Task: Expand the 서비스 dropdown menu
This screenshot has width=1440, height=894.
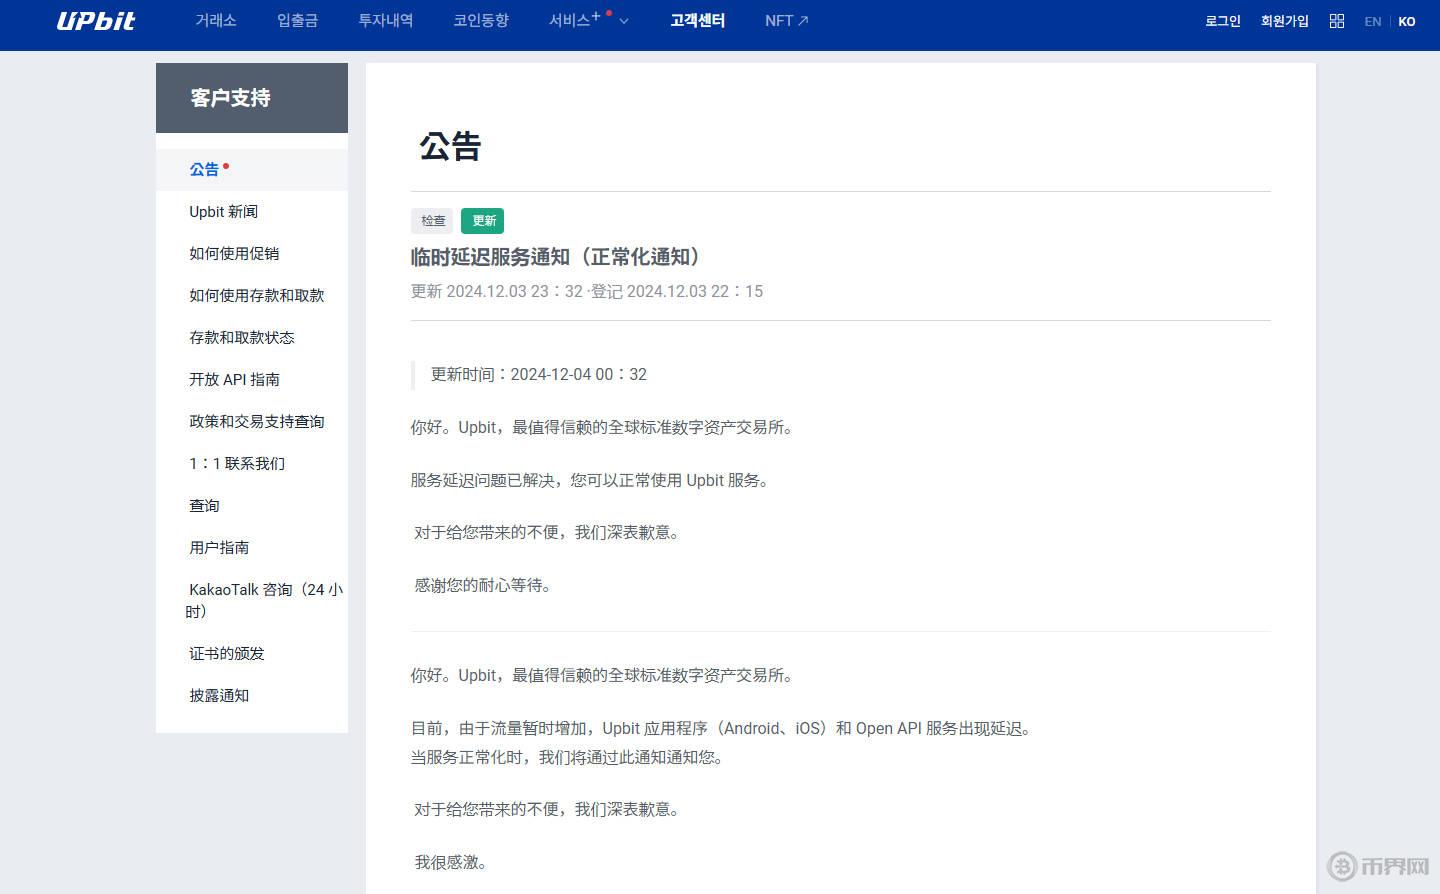Action: (x=623, y=21)
